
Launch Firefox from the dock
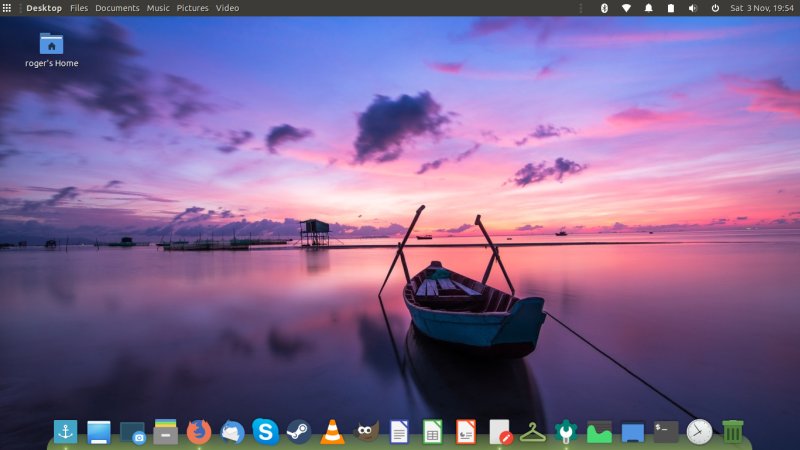click(x=199, y=432)
